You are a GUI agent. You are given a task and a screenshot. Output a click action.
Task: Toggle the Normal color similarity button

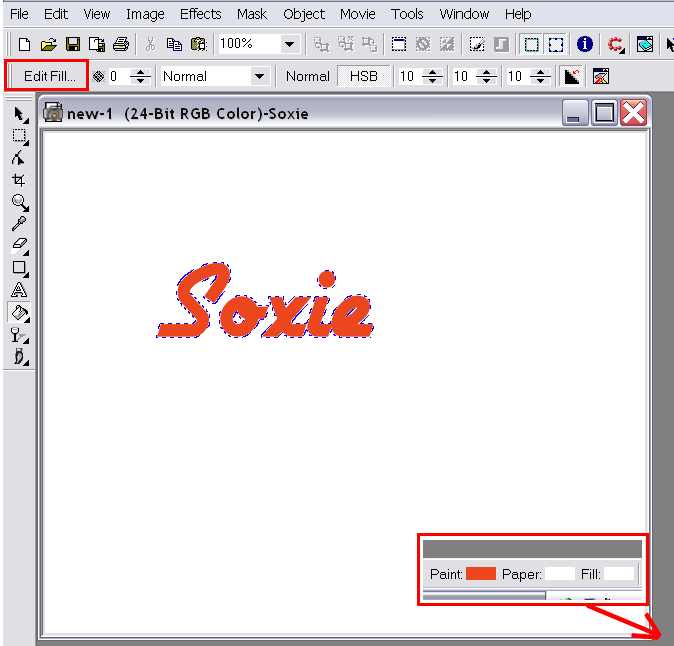[307, 76]
